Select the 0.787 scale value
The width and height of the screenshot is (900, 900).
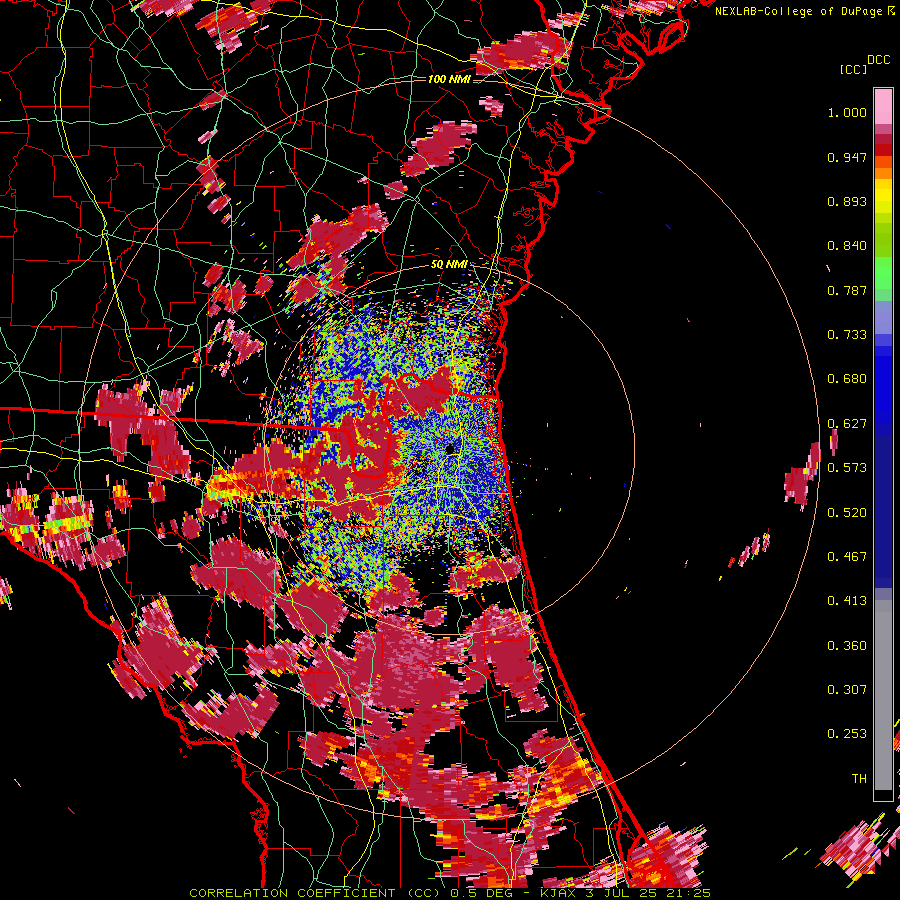(847, 290)
